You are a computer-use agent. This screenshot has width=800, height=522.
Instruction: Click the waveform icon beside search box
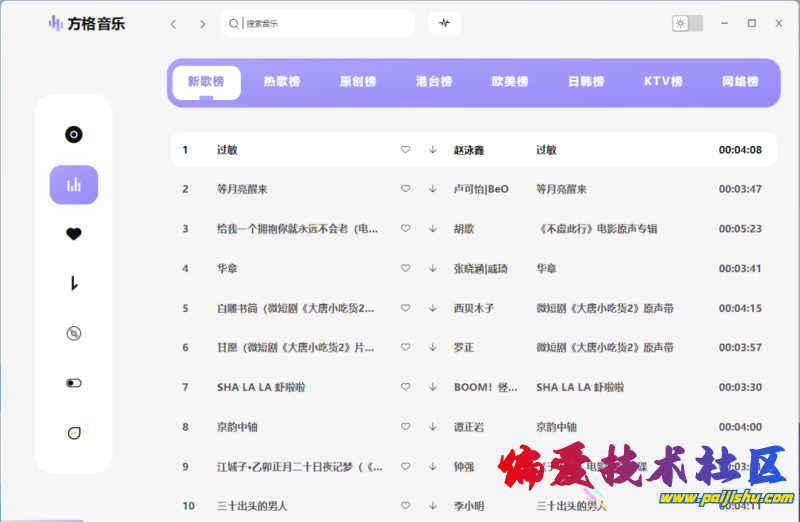444,23
